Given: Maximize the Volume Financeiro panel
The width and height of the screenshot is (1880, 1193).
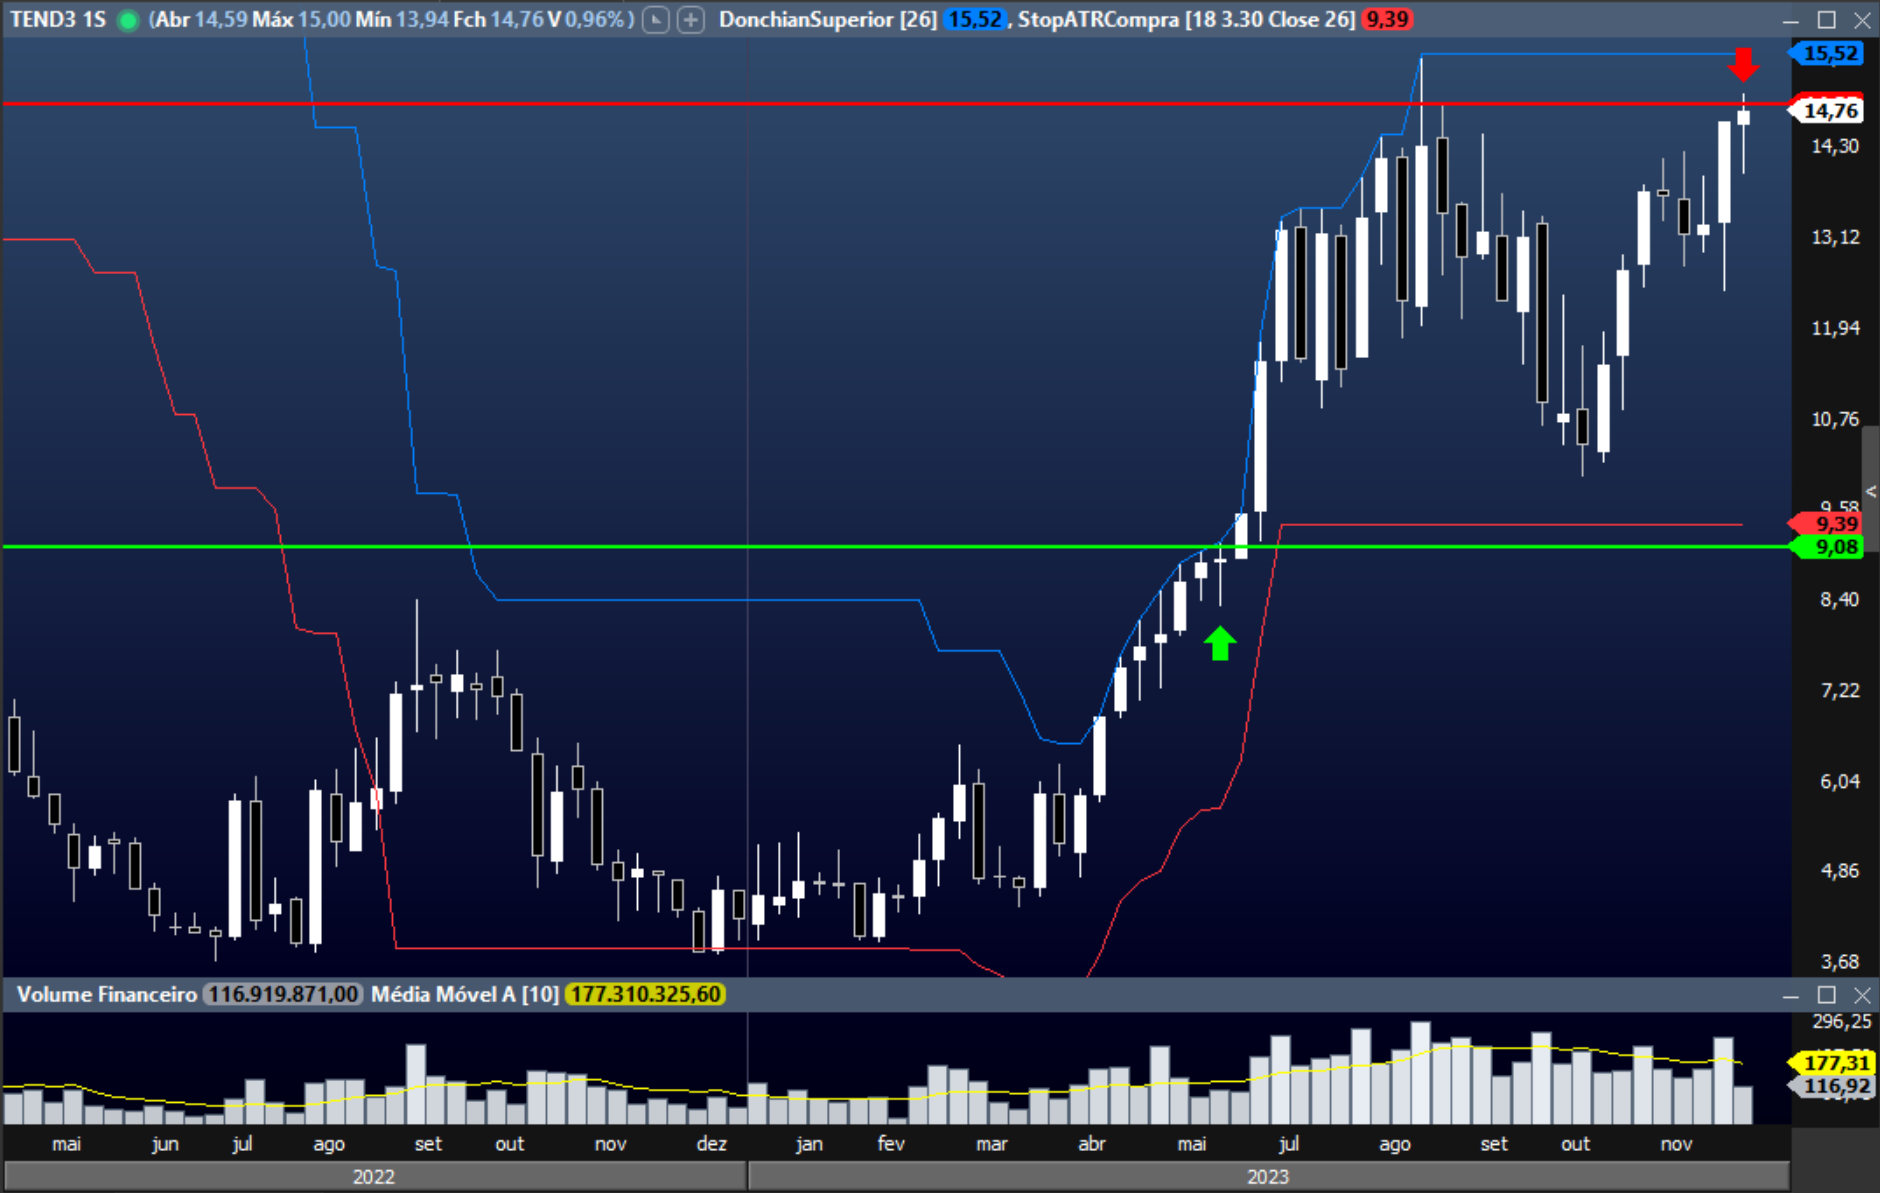Looking at the screenshot, I should pyautogui.click(x=1826, y=995).
